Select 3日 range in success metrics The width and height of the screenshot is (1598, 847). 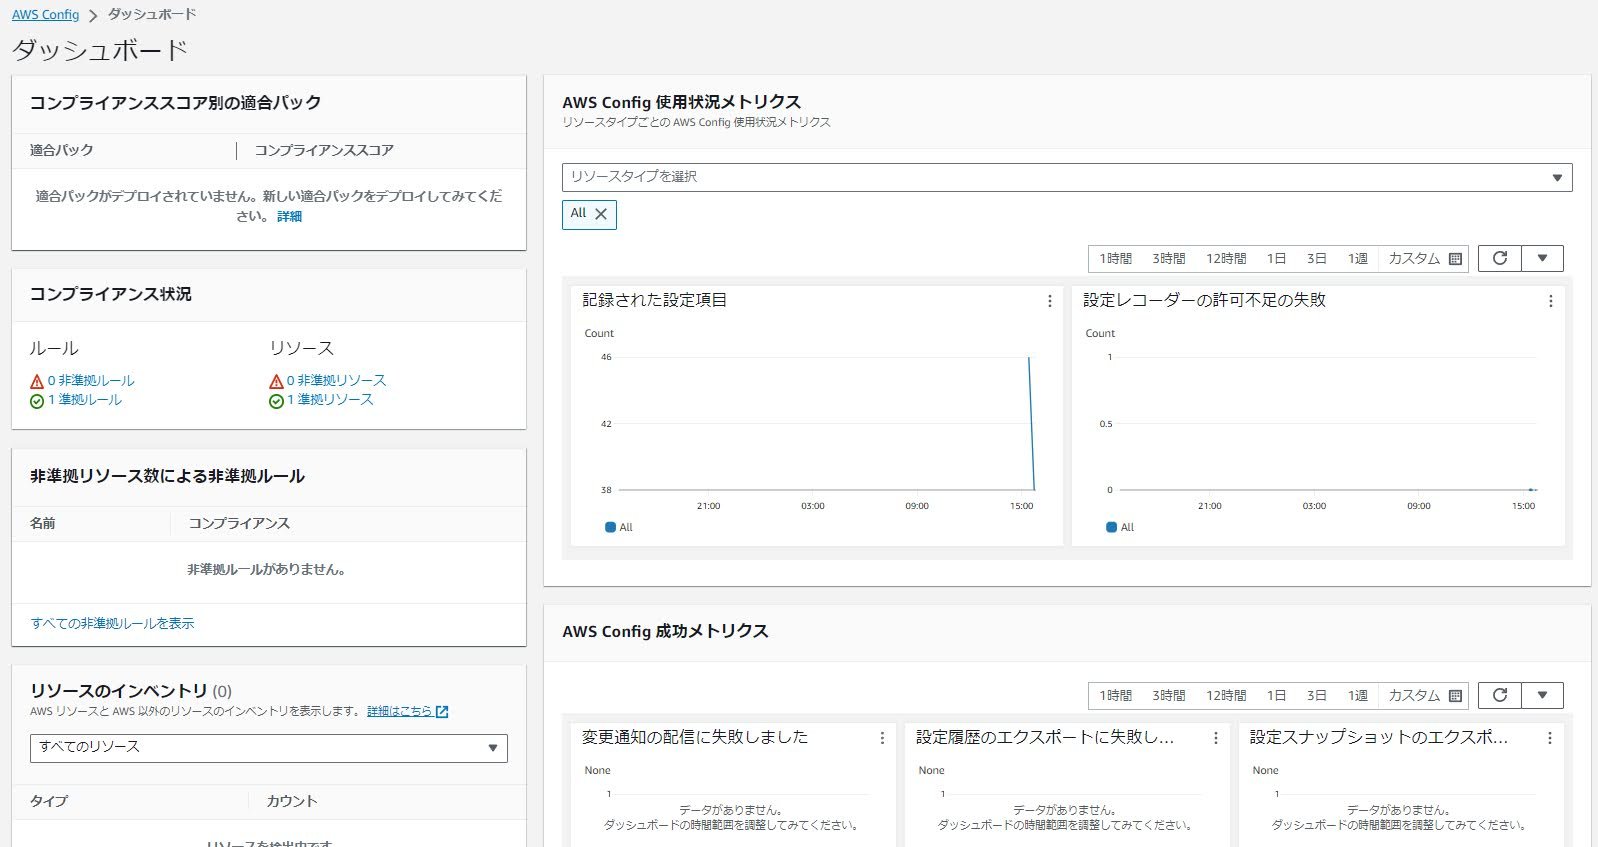1316,696
